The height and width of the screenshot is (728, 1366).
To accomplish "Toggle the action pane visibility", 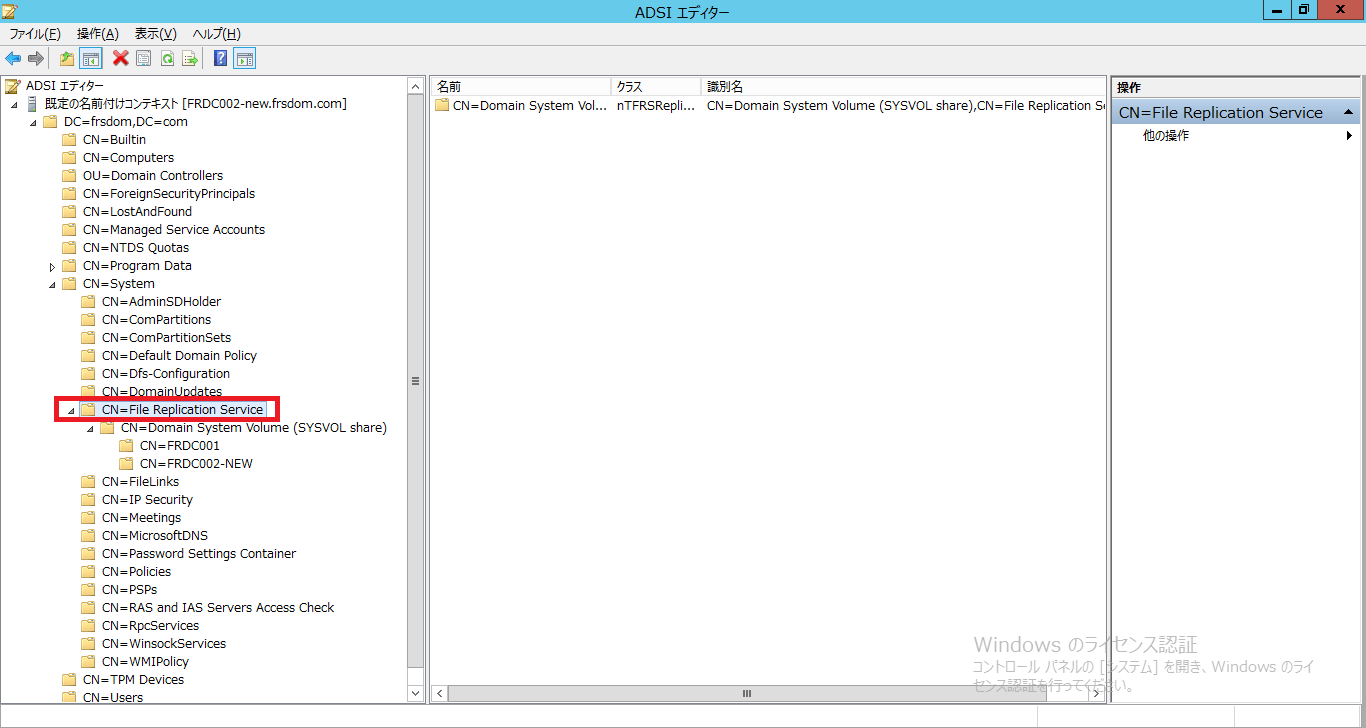I will (x=244, y=58).
